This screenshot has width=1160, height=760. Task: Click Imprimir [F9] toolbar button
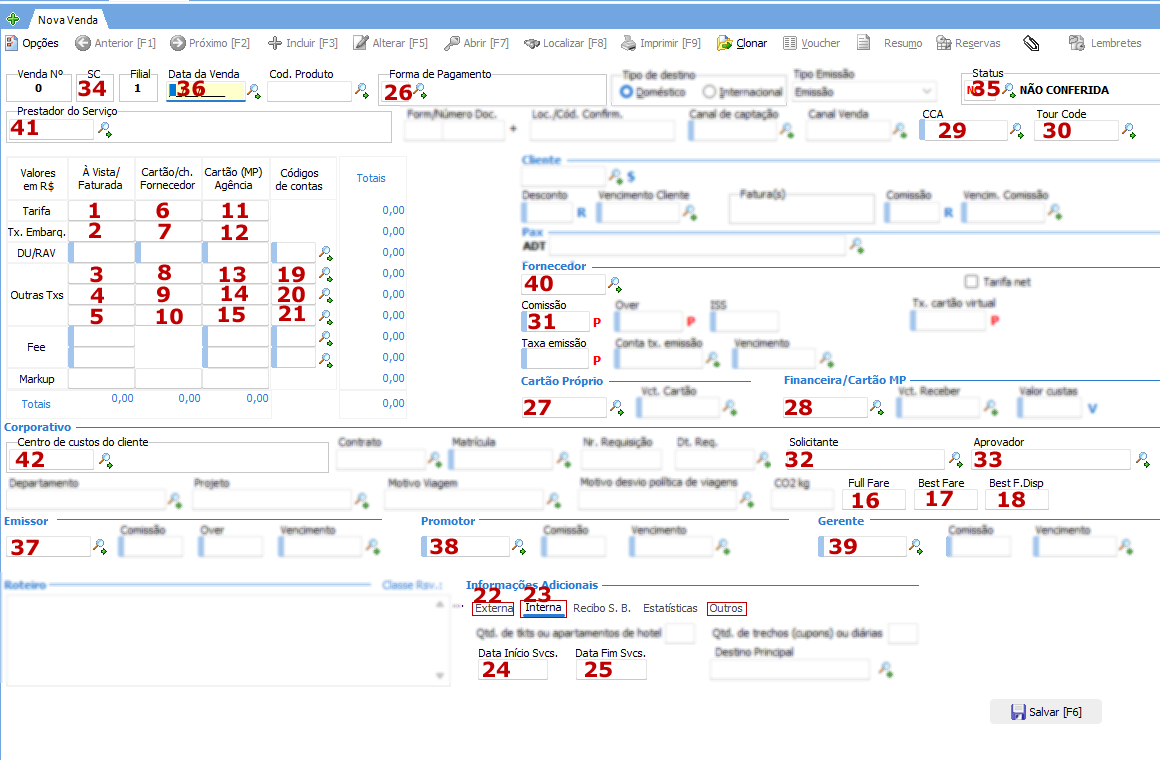(661, 43)
